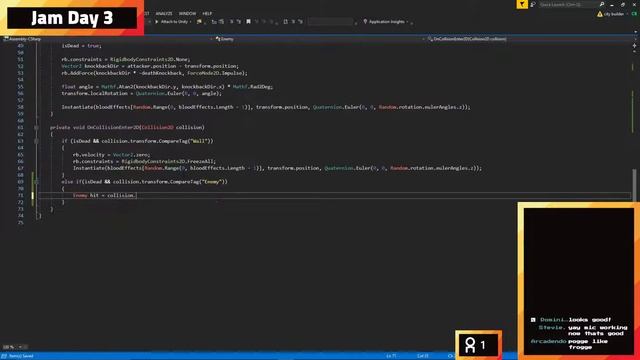Viewport: 640px width, 360px height.
Task: Open the WINDOW menu
Action: point(187,13)
